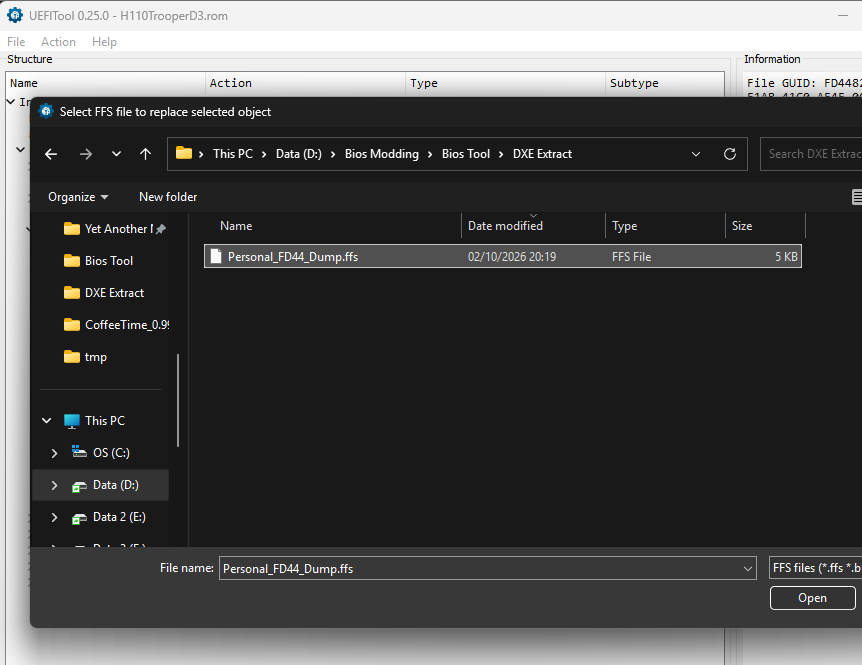Go up one folder level
Viewport: 862px width, 665px height.
145,154
